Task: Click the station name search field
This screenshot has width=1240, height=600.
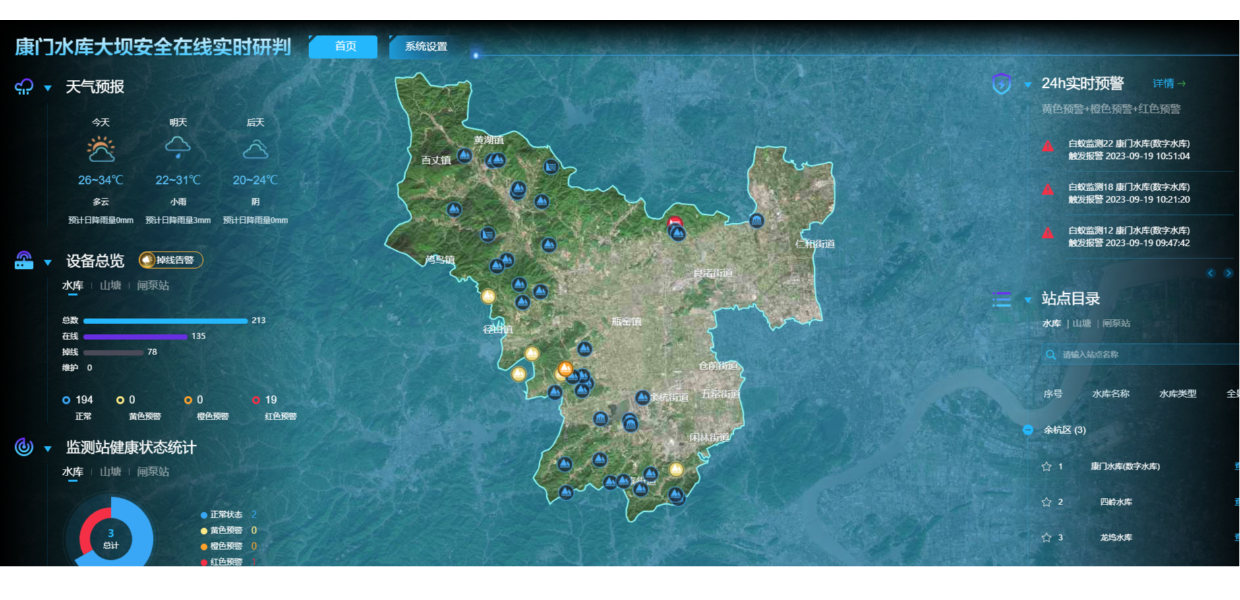Action: tap(1140, 354)
